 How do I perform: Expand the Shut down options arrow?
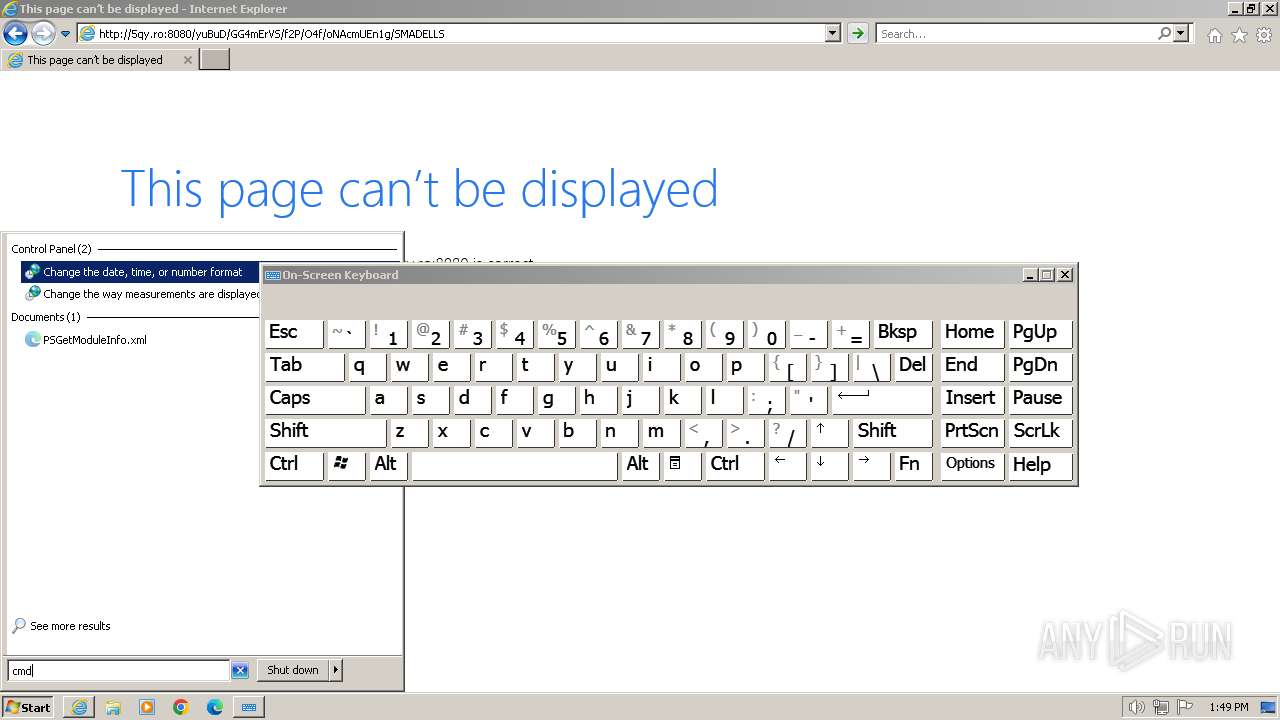pyautogui.click(x=336, y=670)
